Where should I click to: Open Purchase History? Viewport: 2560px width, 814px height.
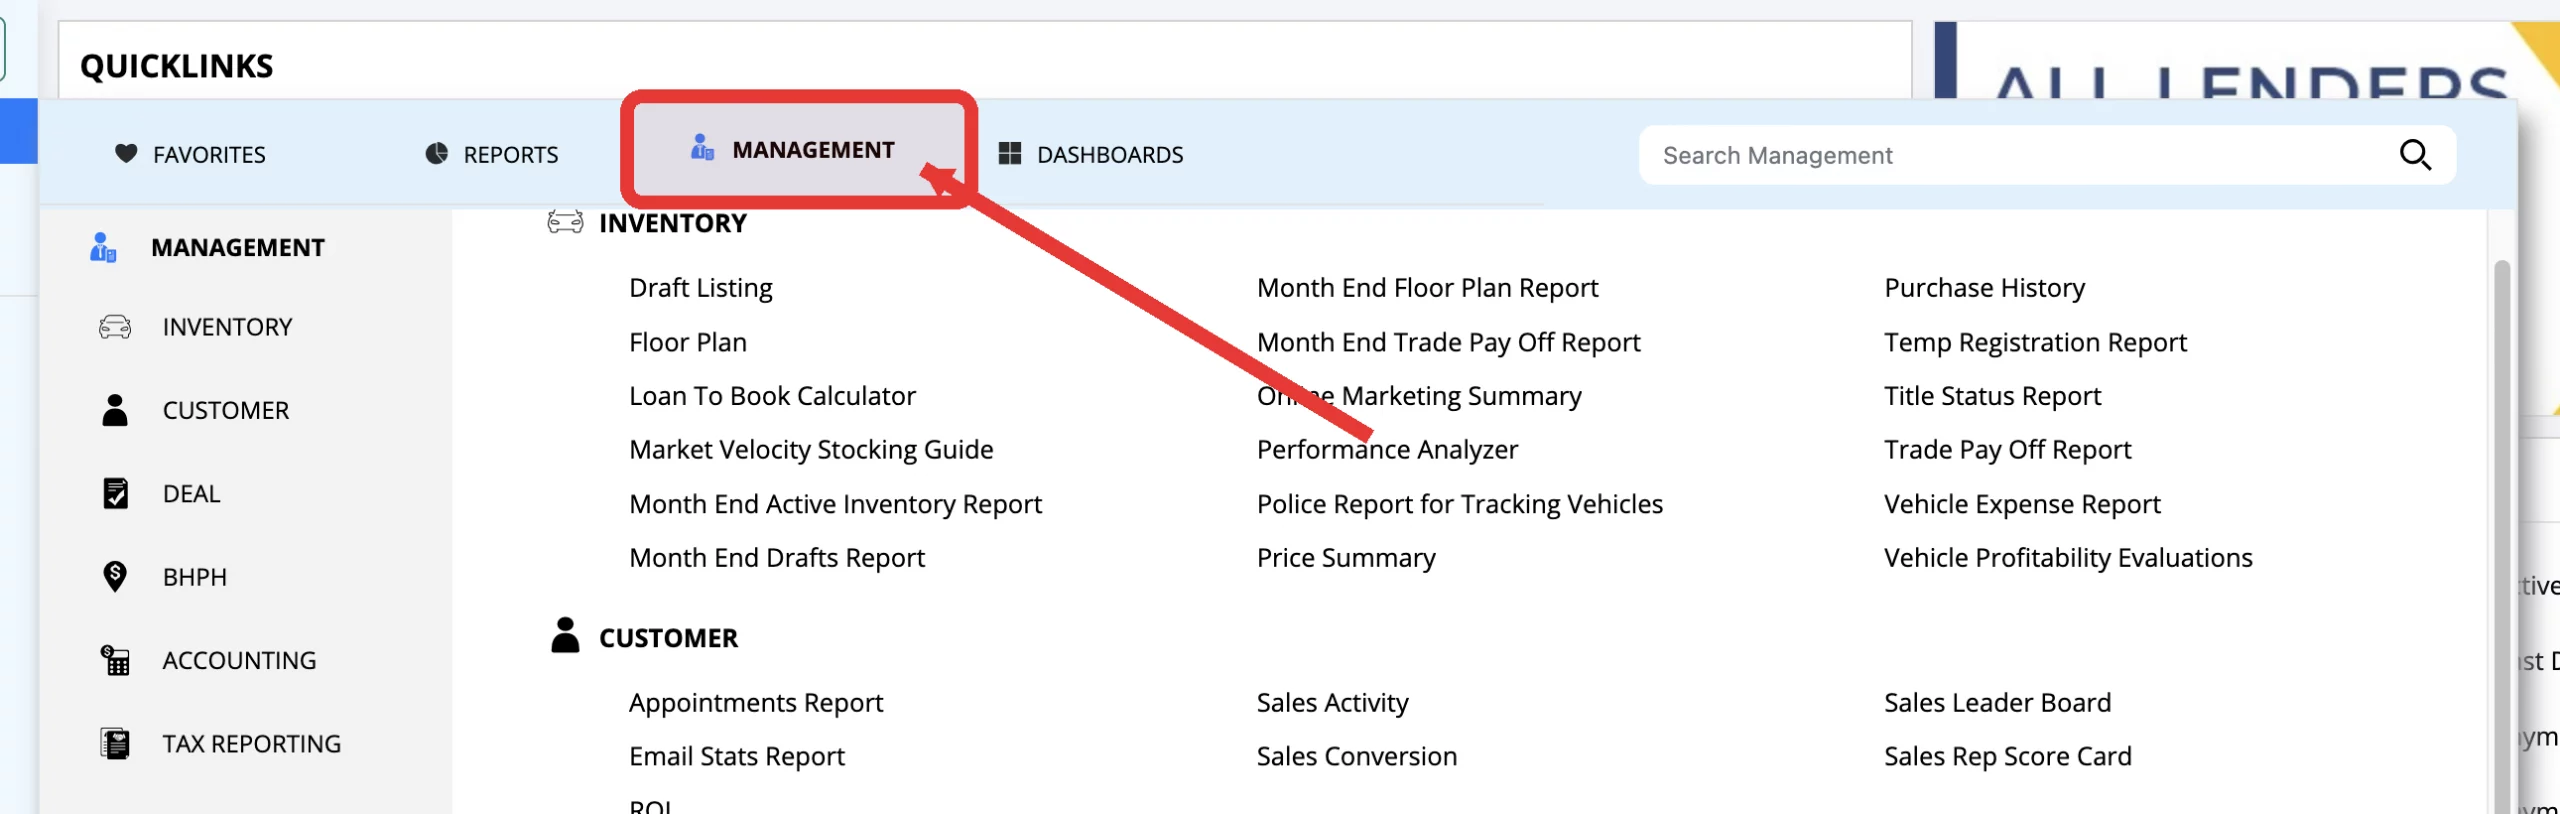[1985, 288]
